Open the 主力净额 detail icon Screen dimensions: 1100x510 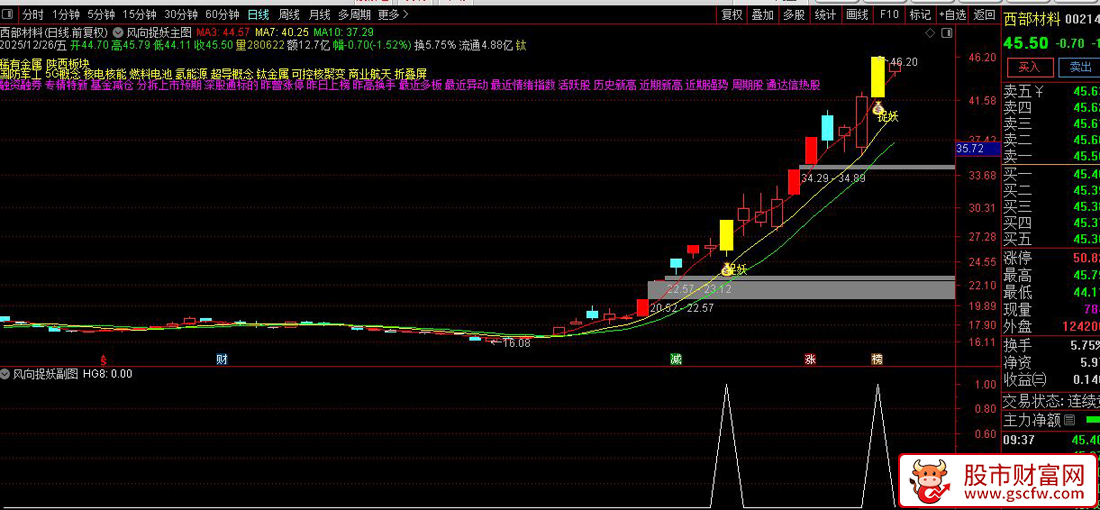pos(1070,420)
